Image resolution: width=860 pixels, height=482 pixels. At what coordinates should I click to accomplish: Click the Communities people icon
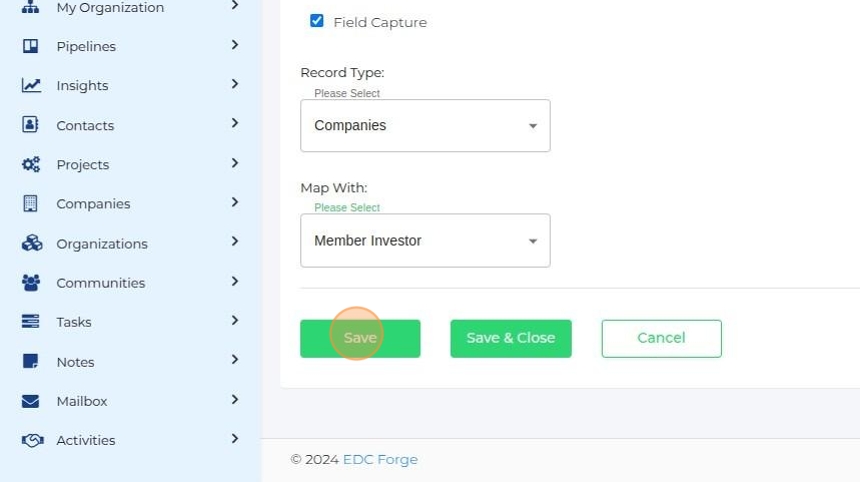[31, 283]
